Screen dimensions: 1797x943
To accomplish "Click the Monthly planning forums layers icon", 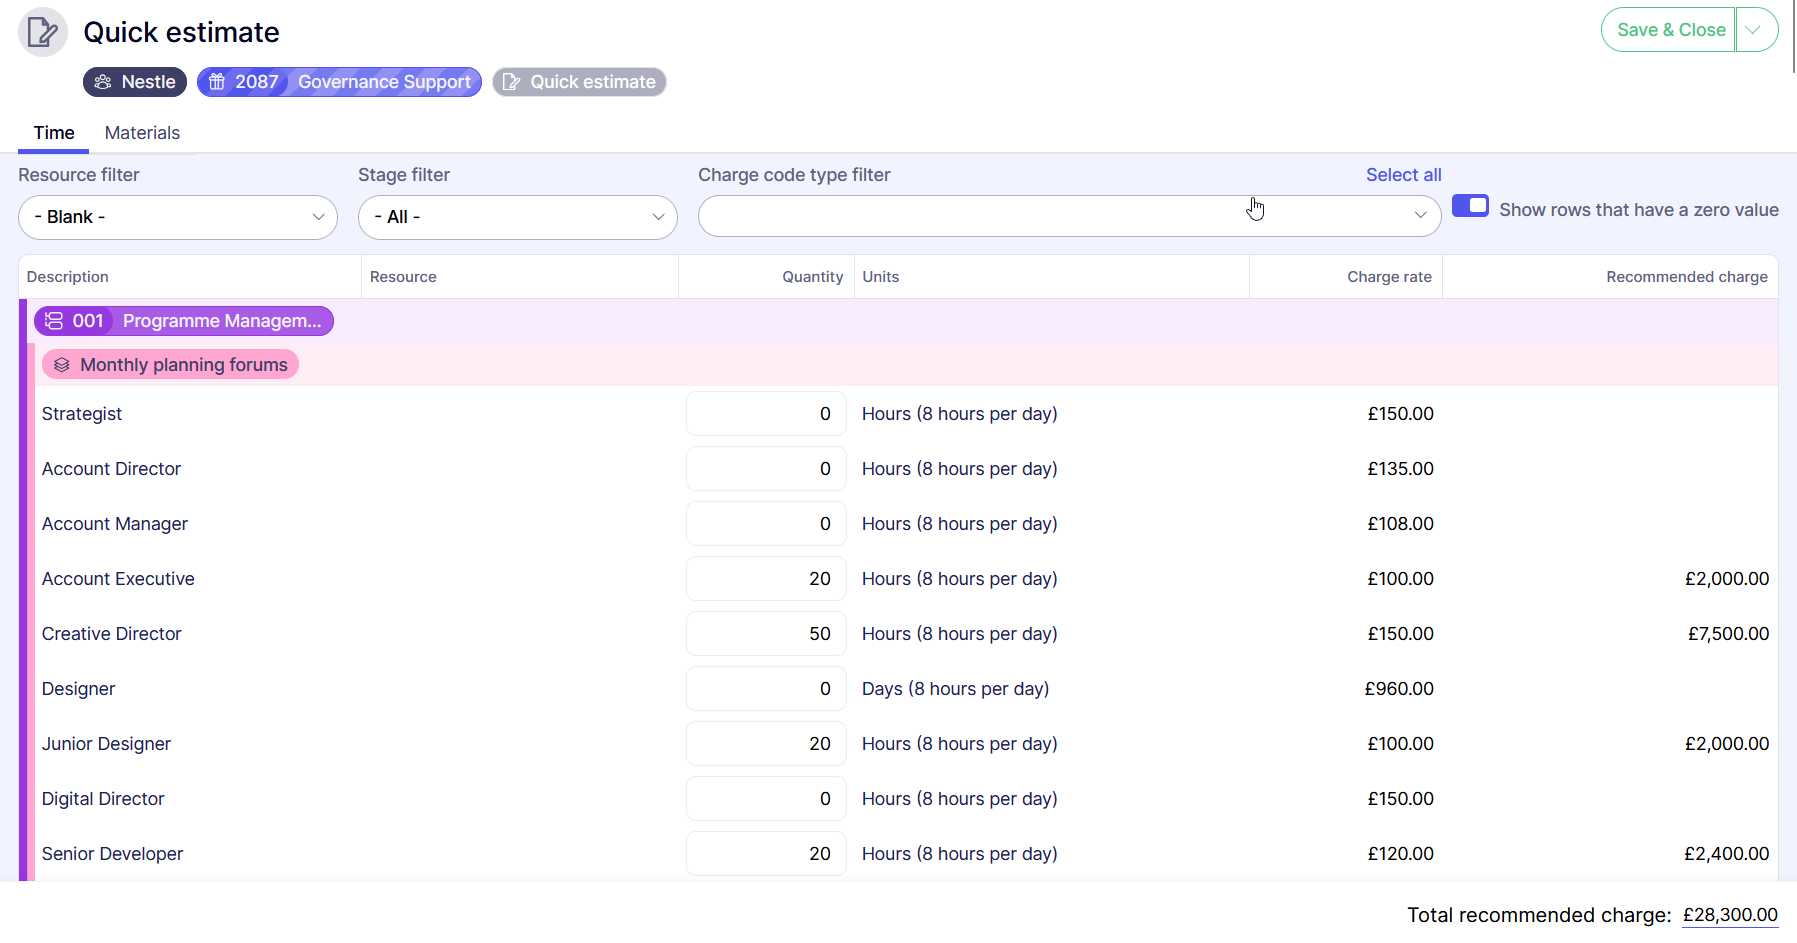I will point(62,365).
